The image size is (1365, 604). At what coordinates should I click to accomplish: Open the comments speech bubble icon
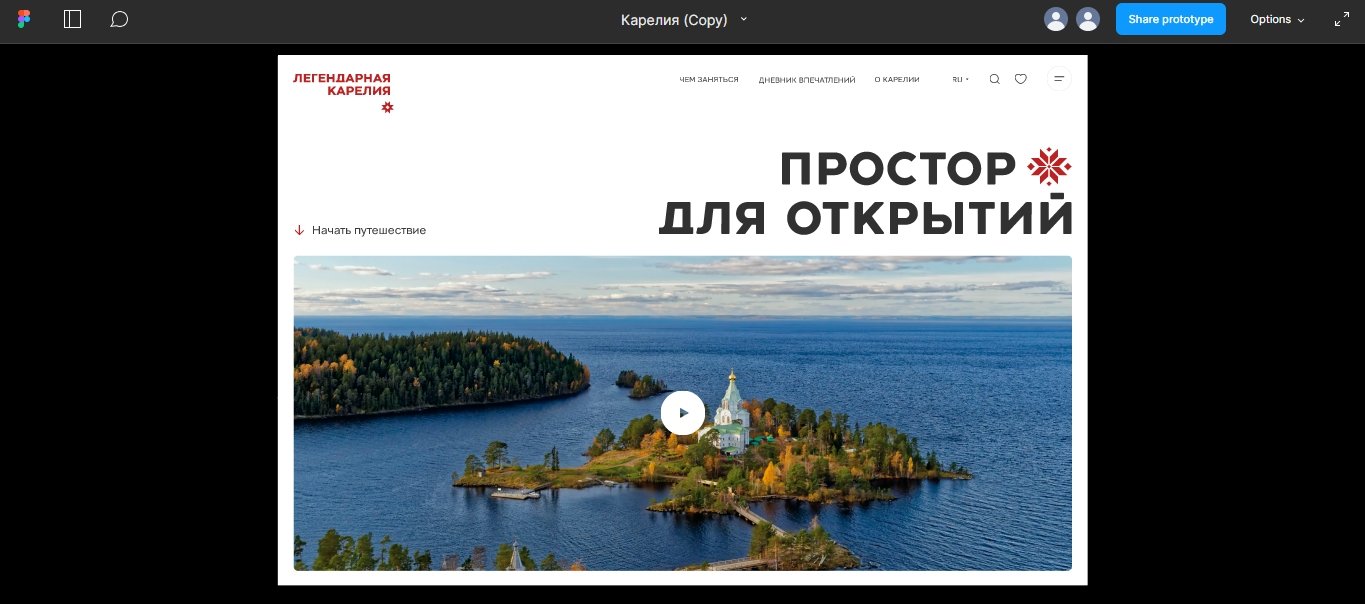pyautogui.click(x=119, y=19)
